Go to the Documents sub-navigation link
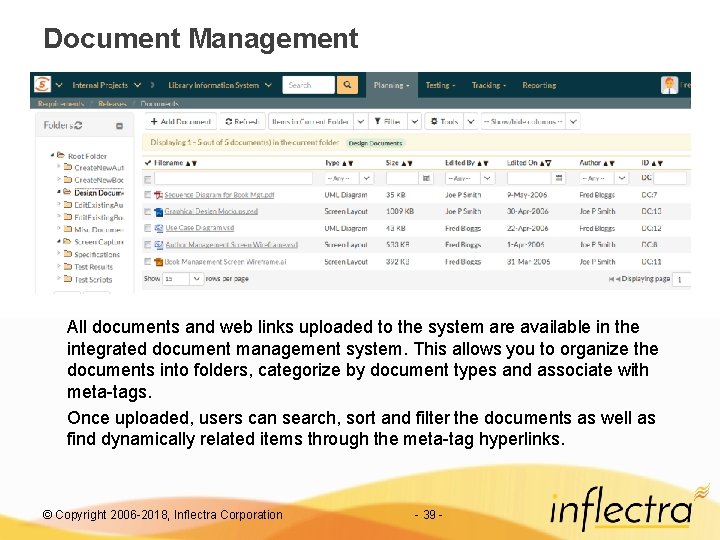 (x=159, y=104)
